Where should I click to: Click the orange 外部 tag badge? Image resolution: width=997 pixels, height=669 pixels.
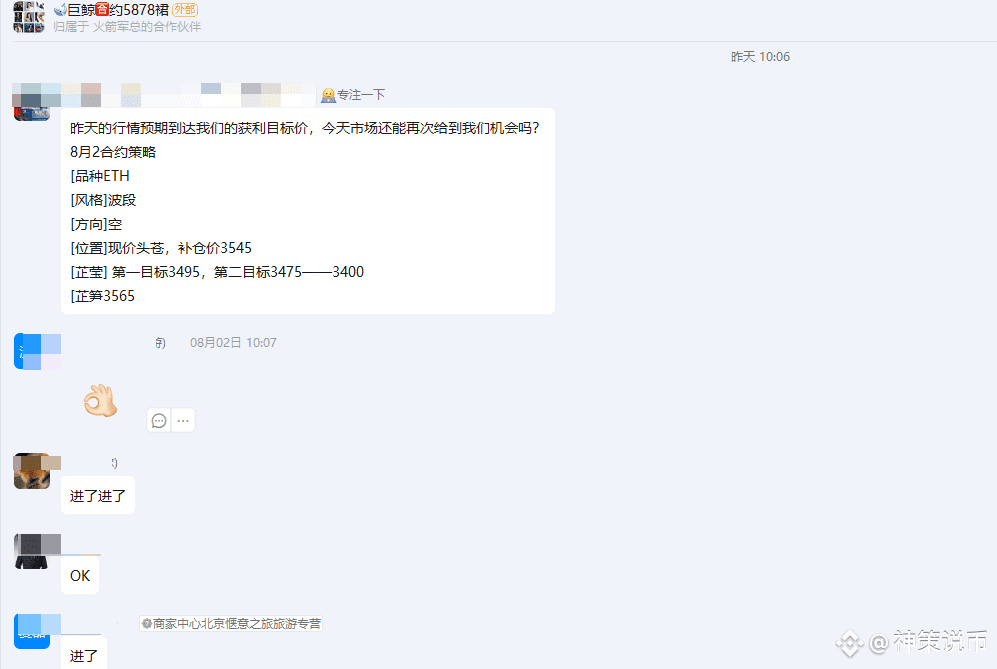point(185,10)
